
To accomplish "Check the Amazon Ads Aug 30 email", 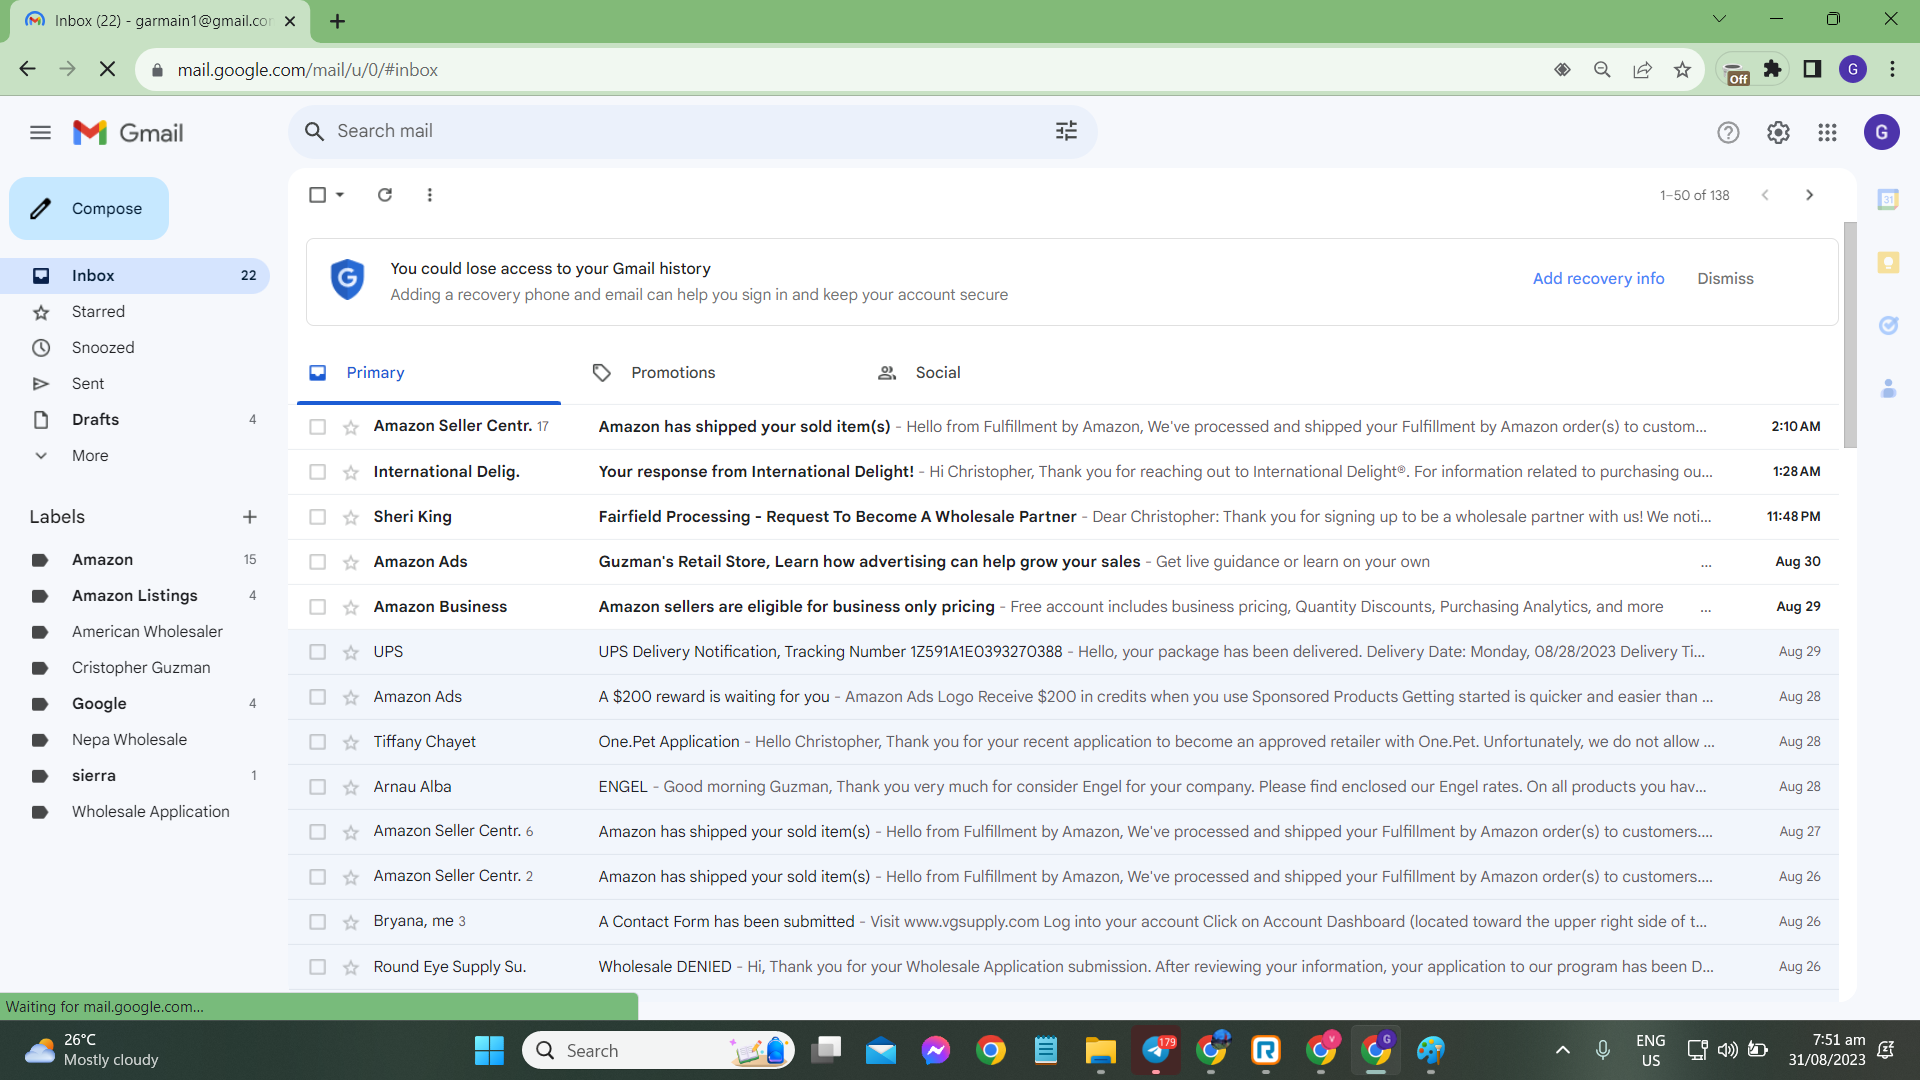I will point(317,562).
